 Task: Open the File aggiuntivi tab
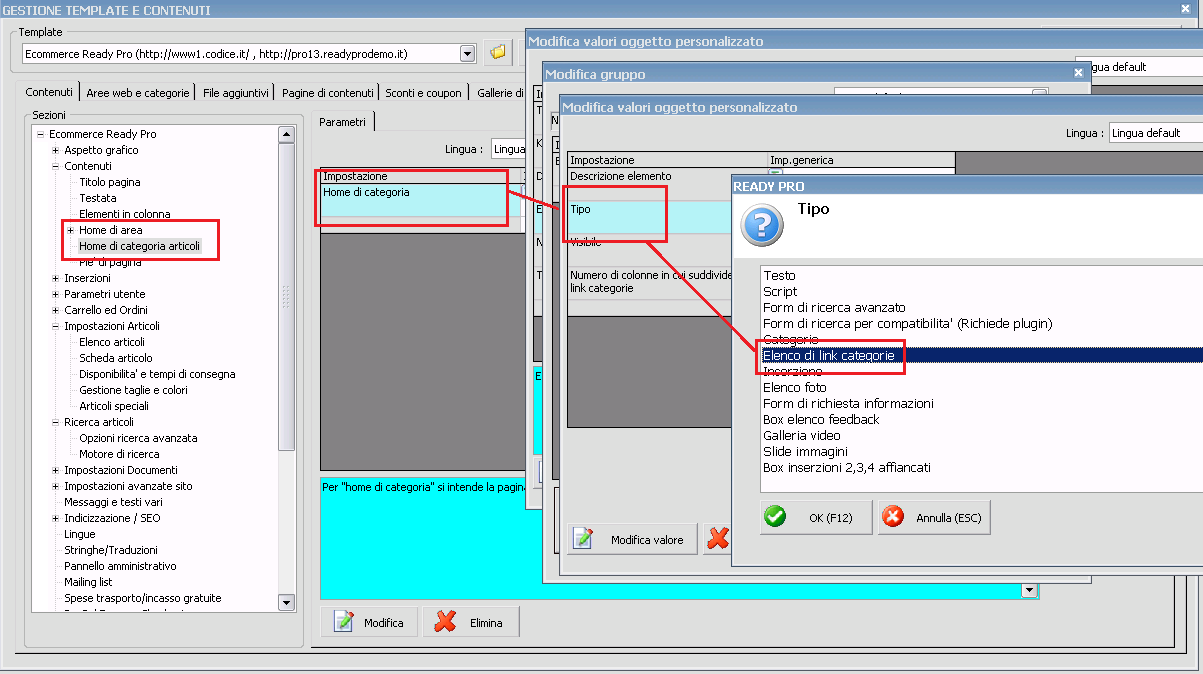[236, 93]
